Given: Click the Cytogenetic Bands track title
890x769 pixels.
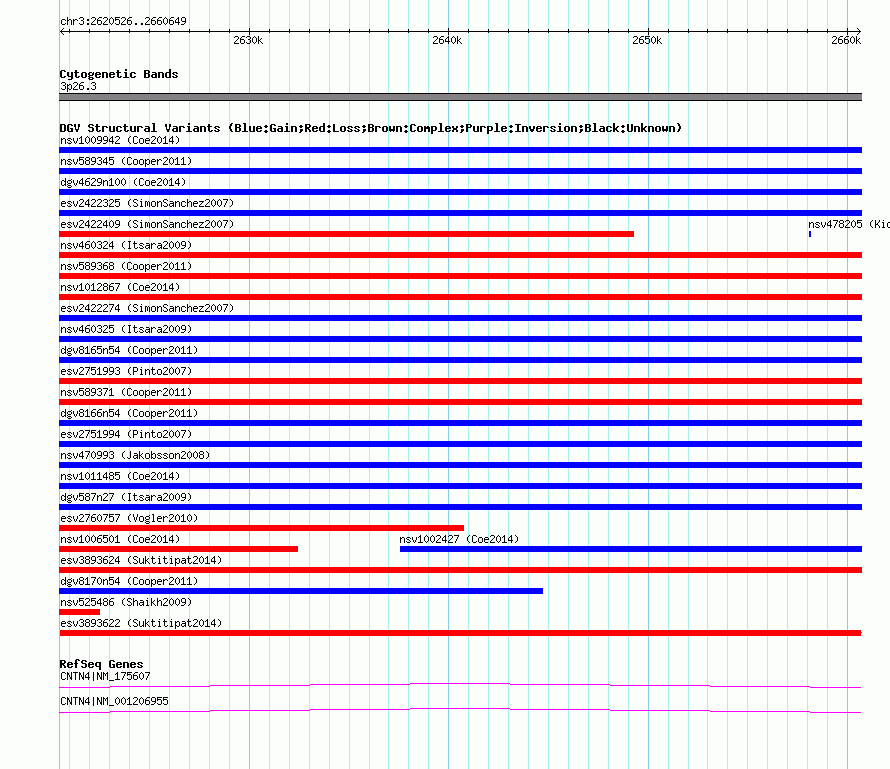Looking at the screenshot, I should pyautogui.click(x=119, y=74).
